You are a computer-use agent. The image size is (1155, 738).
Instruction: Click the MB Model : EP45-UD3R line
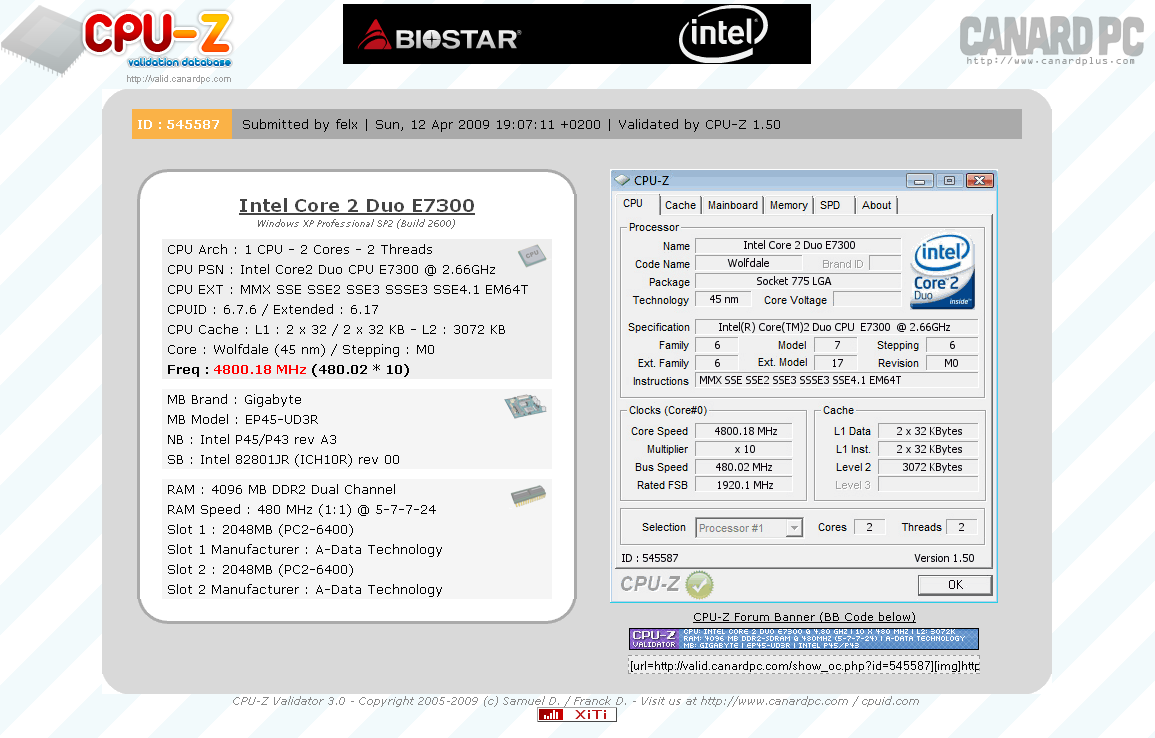pyautogui.click(x=243, y=420)
